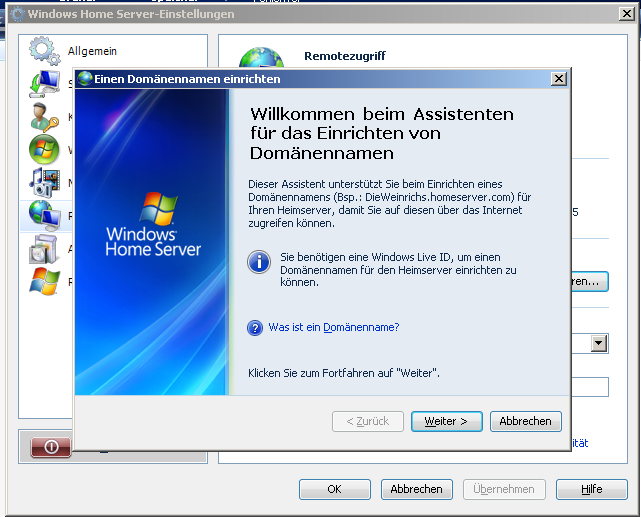Screen dimensions: 641x517
Task: Select the Allgemein gear icon in sidebar
Action: tap(44, 50)
